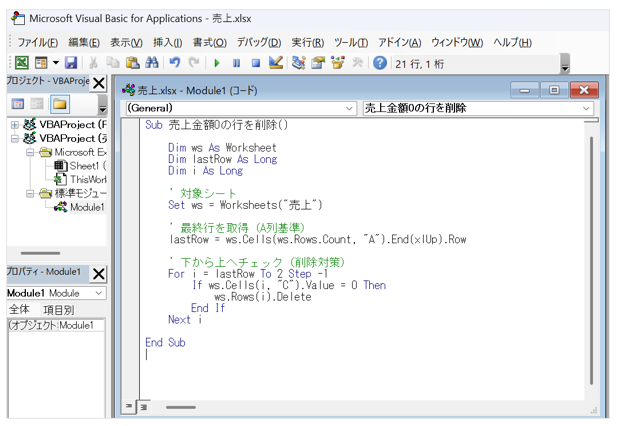
Task: Save the workbook with floppy disk icon
Action: tap(71, 63)
